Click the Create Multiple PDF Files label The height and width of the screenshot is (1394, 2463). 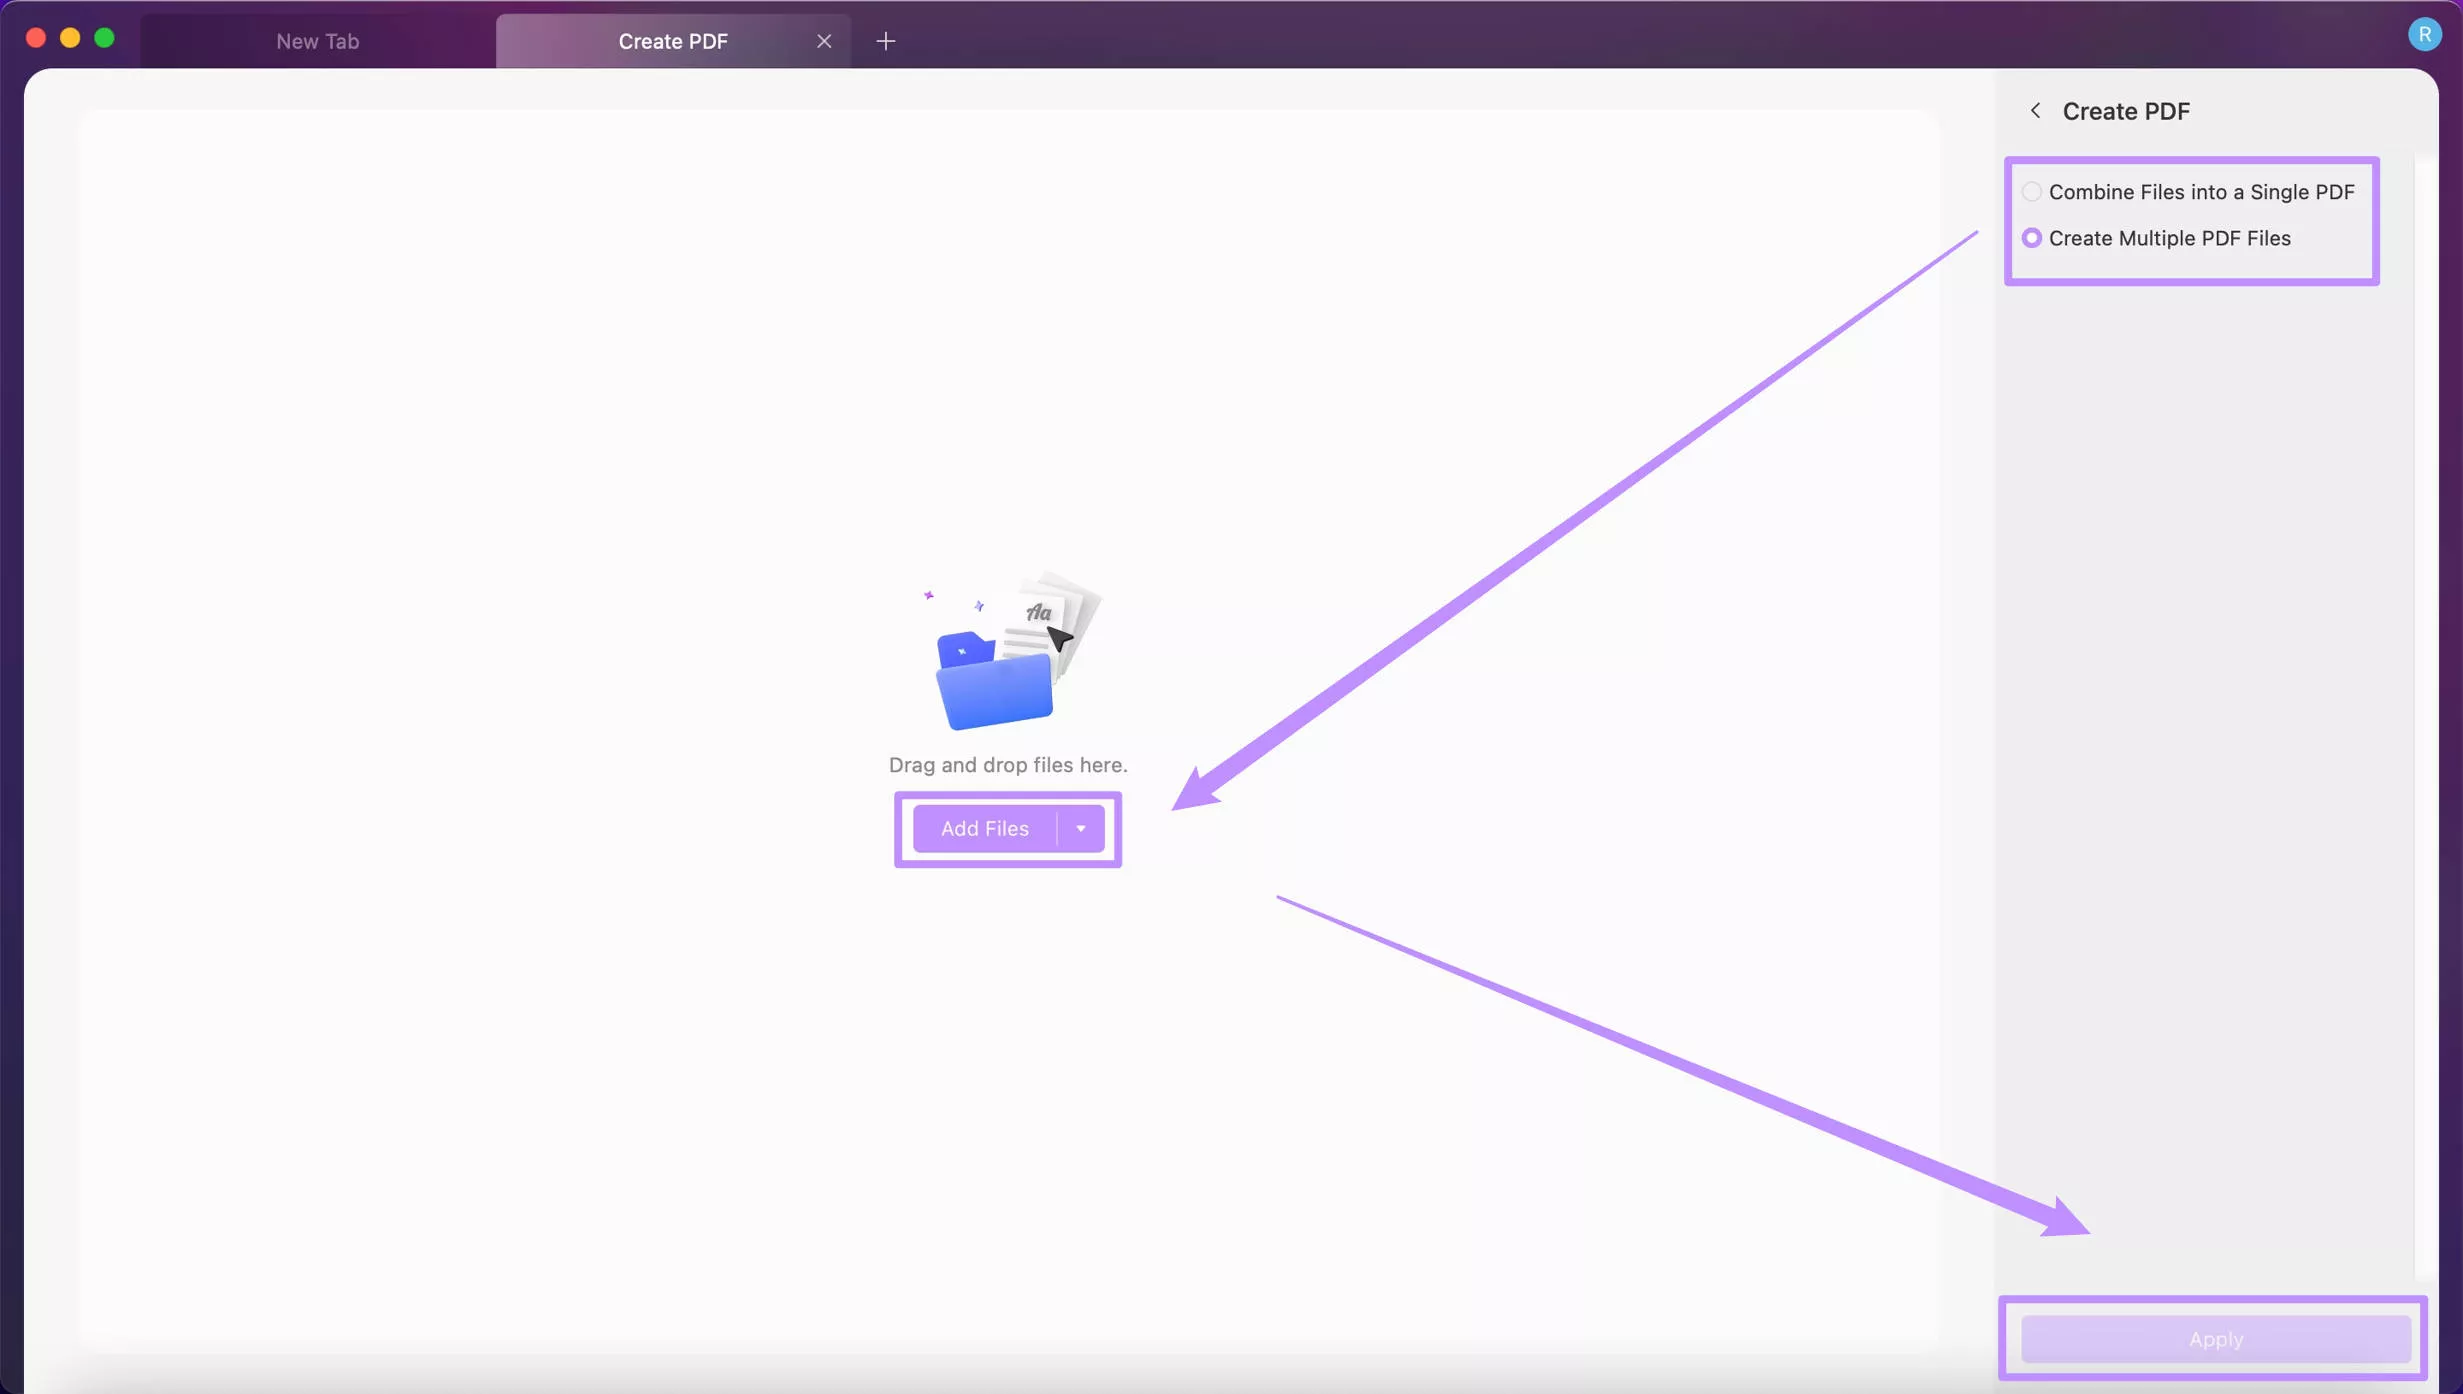tap(2168, 238)
